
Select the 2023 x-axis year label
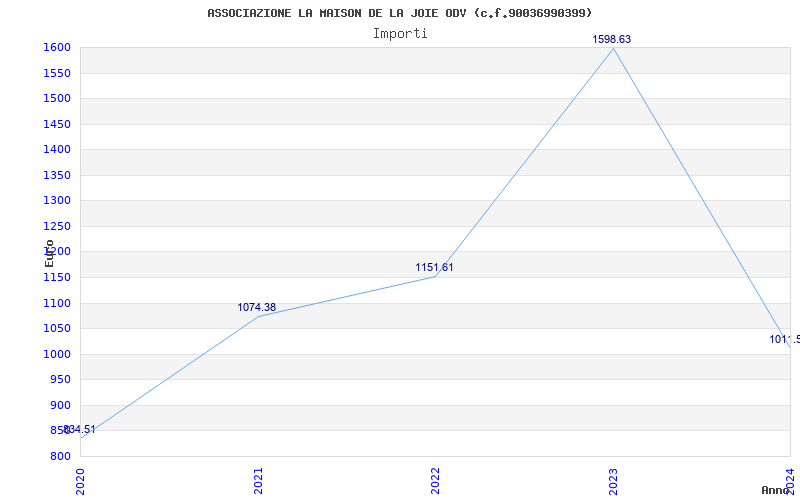coord(613,481)
